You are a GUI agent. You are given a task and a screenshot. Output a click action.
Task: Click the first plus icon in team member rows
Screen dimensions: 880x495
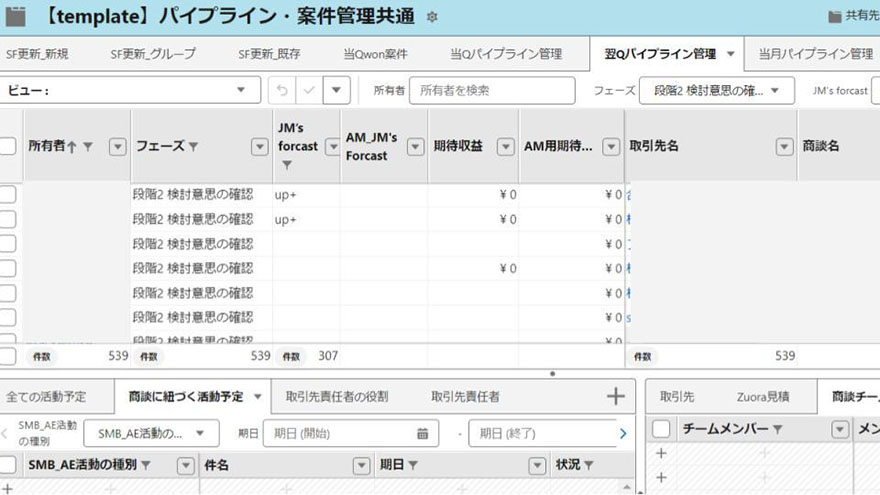click(661, 453)
